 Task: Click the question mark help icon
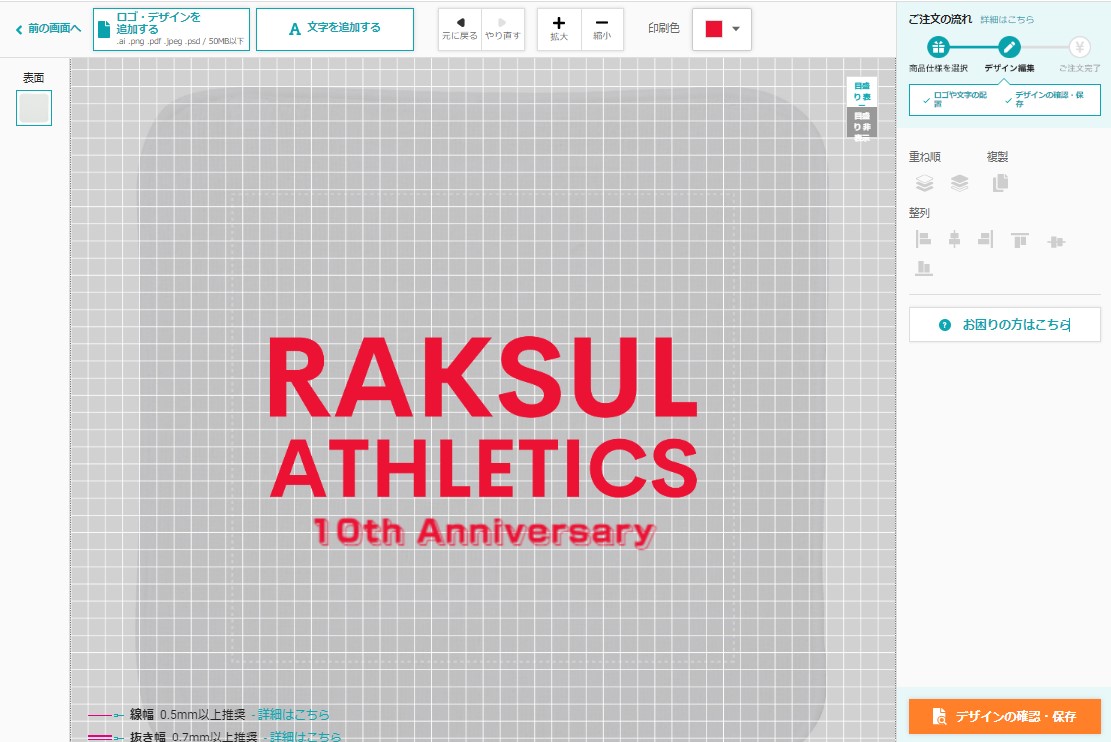click(x=944, y=325)
